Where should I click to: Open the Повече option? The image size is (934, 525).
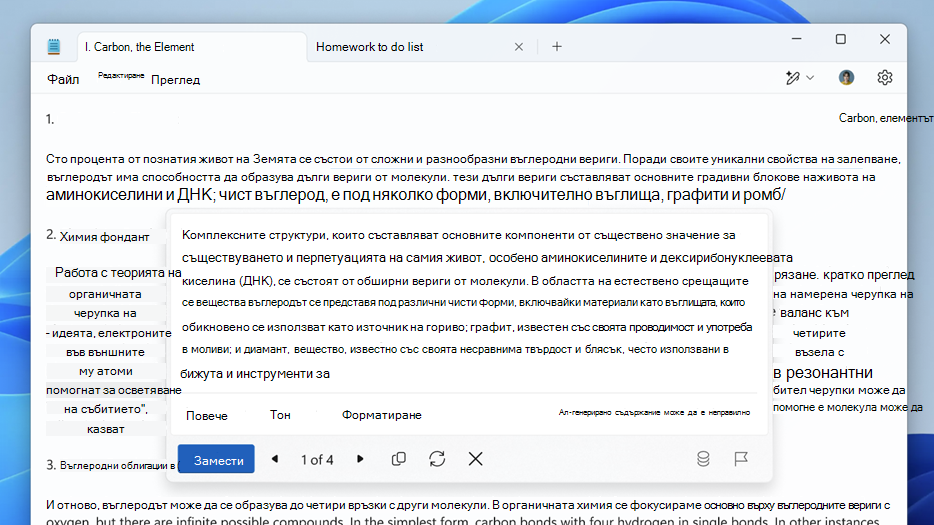pyautogui.click(x=207, y=415)
